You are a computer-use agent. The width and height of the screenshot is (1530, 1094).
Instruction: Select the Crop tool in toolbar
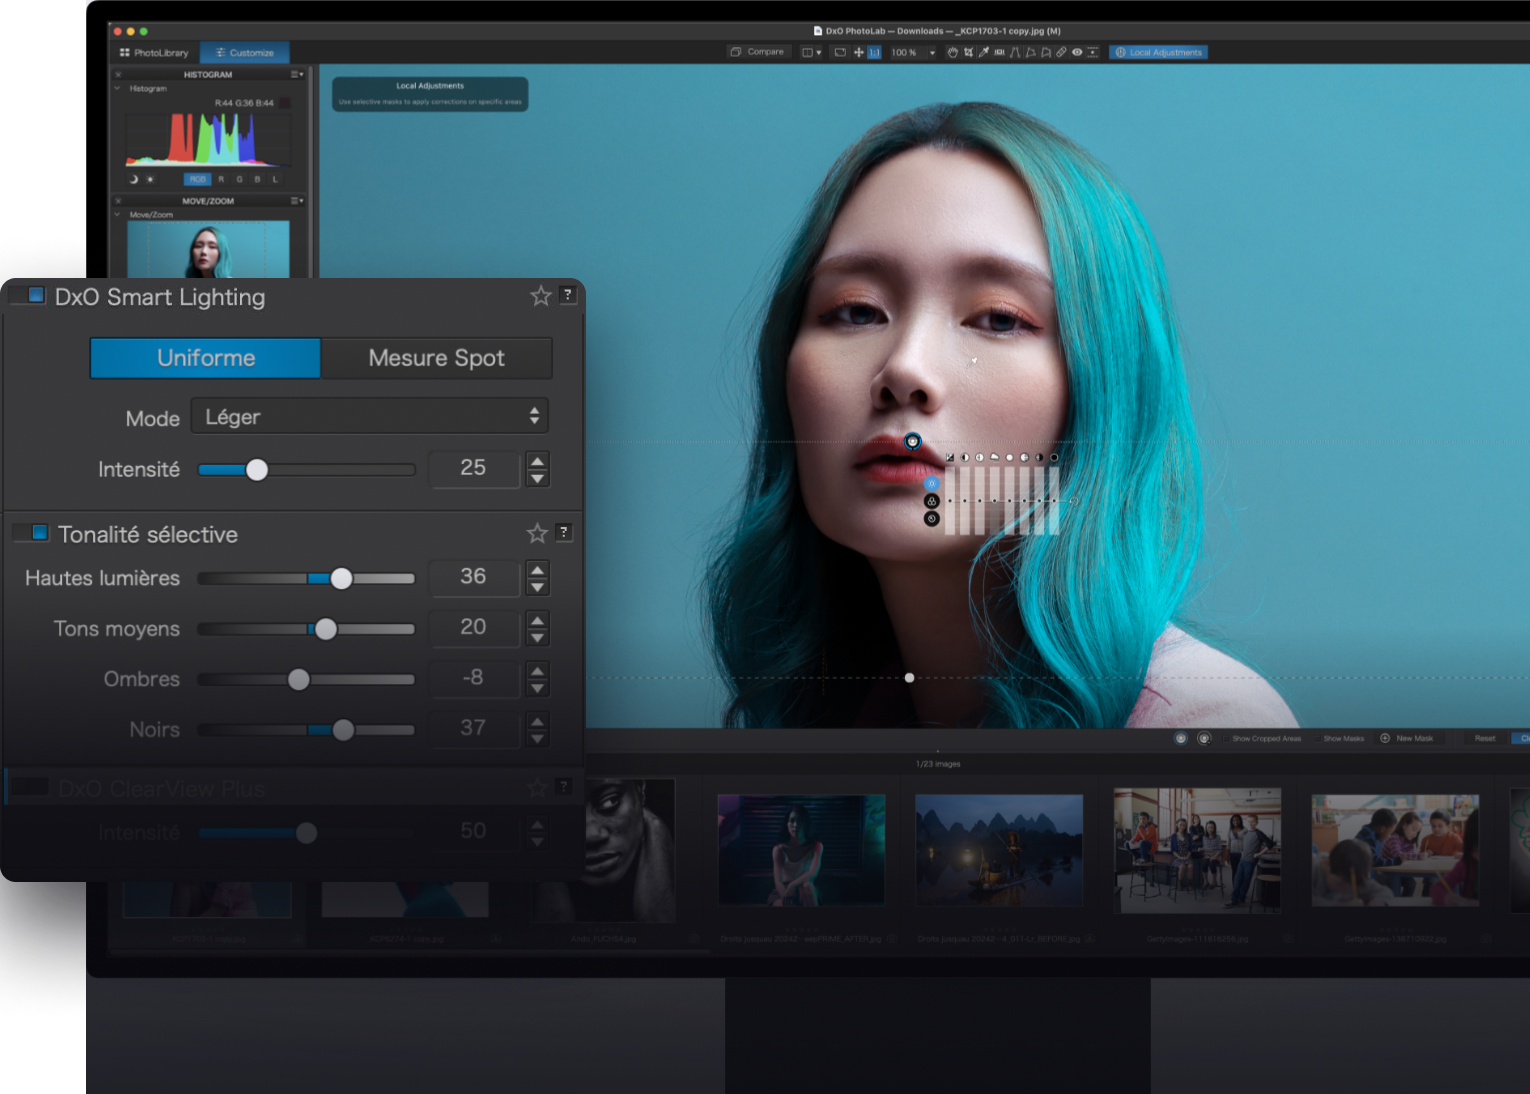click(968, 52)
